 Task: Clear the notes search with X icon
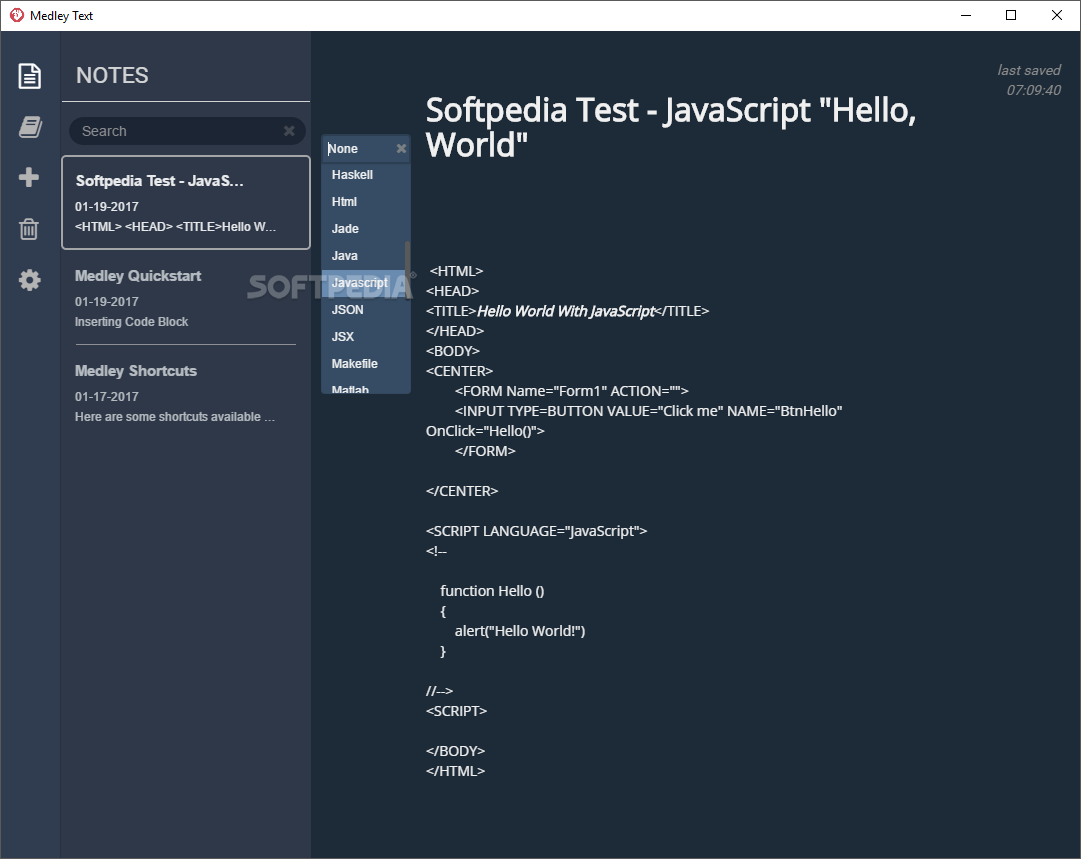[x=290, y=130]
